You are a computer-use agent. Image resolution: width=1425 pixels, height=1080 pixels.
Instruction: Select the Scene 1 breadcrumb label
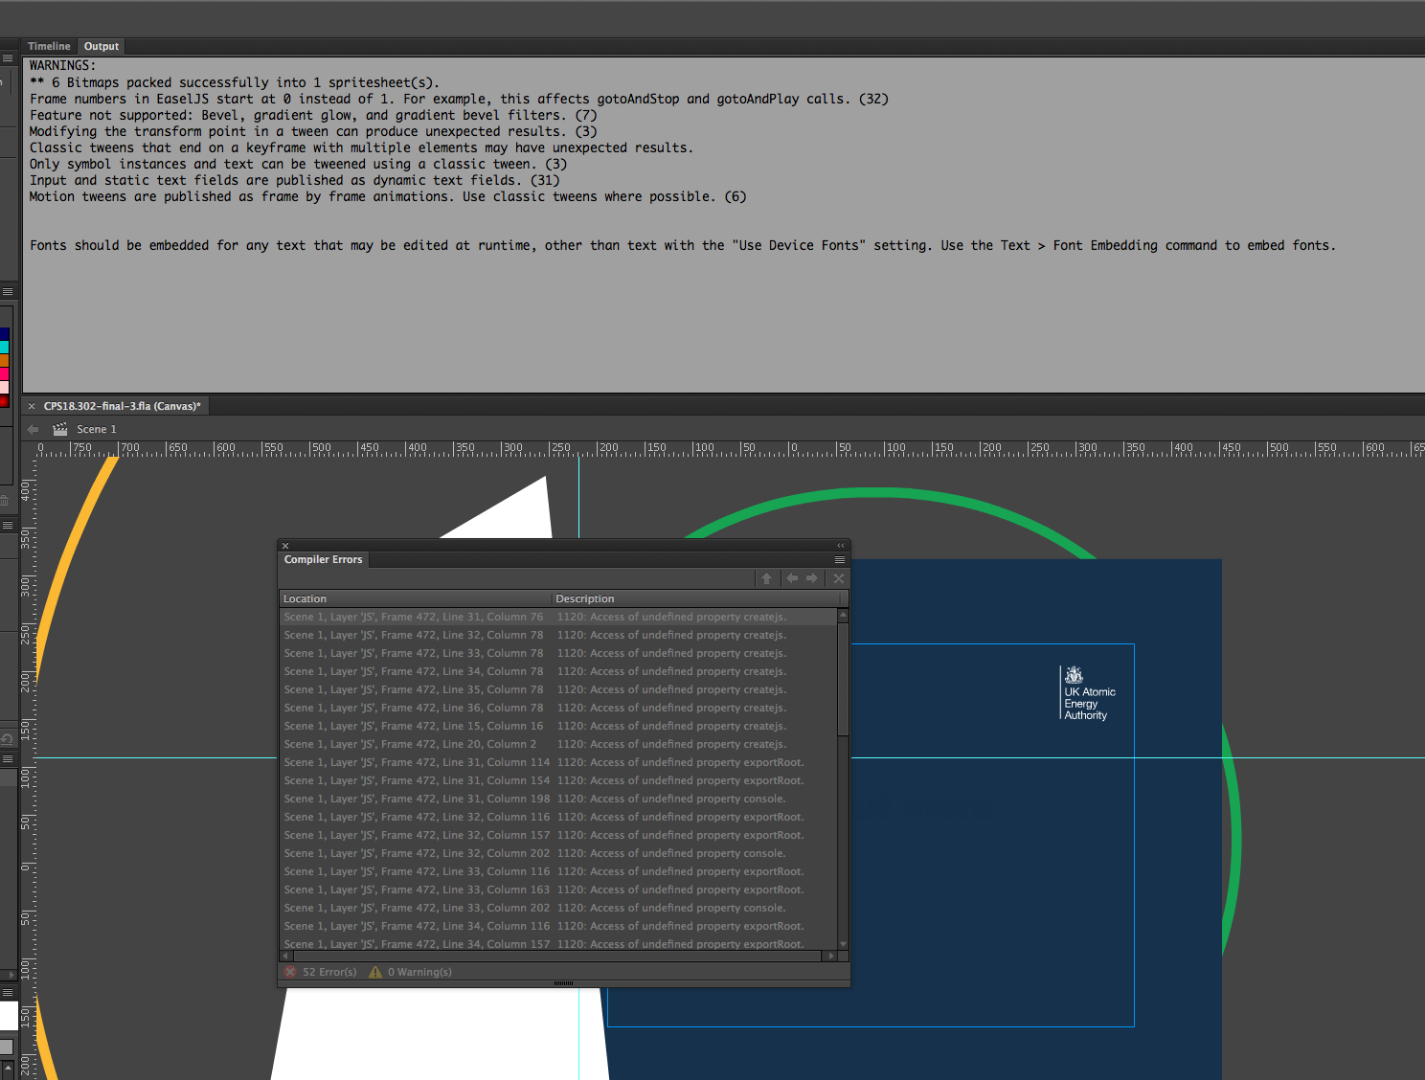coord(96,429)
